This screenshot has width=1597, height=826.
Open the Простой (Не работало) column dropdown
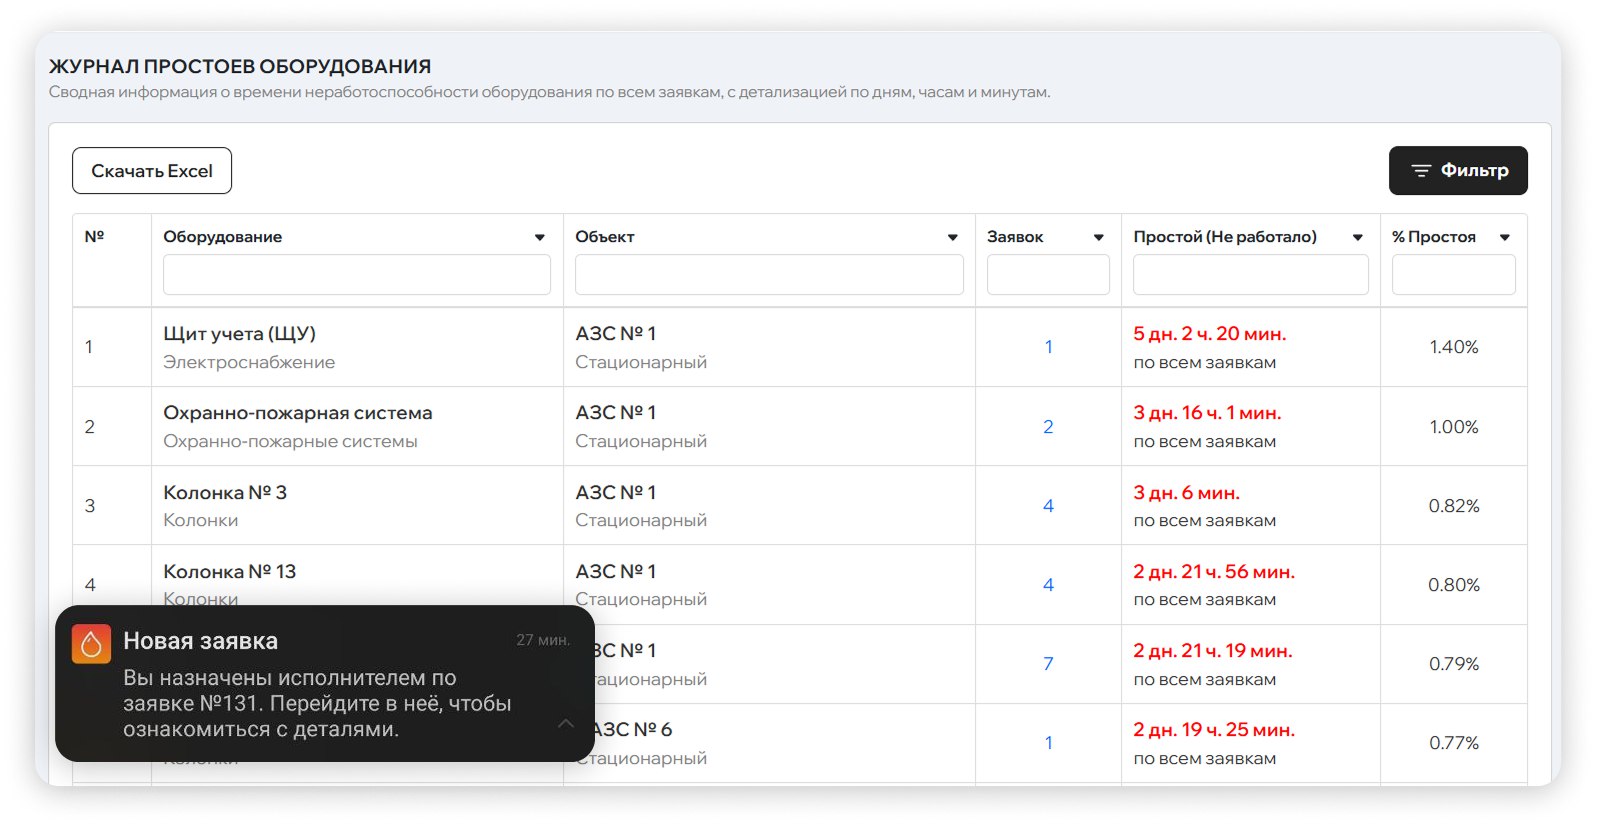point(1357,238)
